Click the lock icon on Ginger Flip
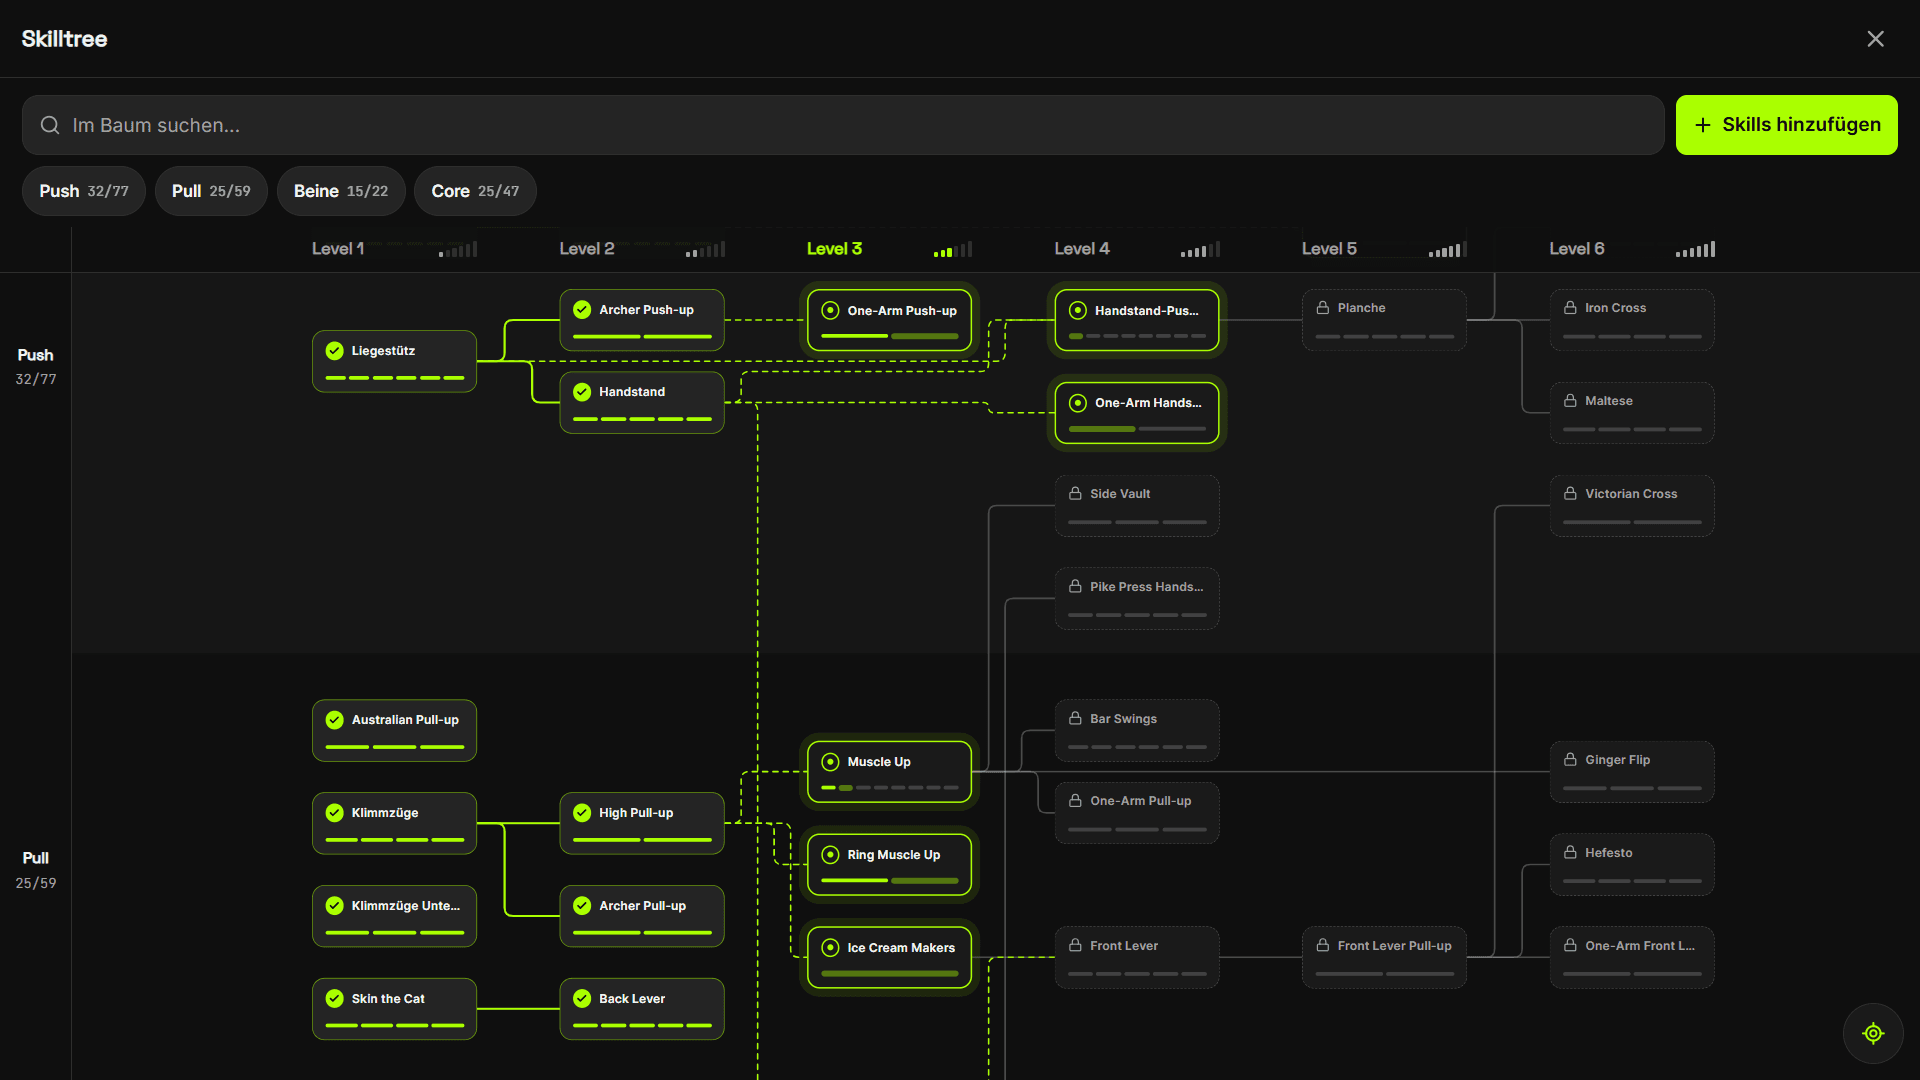This screenshot has width=1920, height=1080. [1570, 760]
